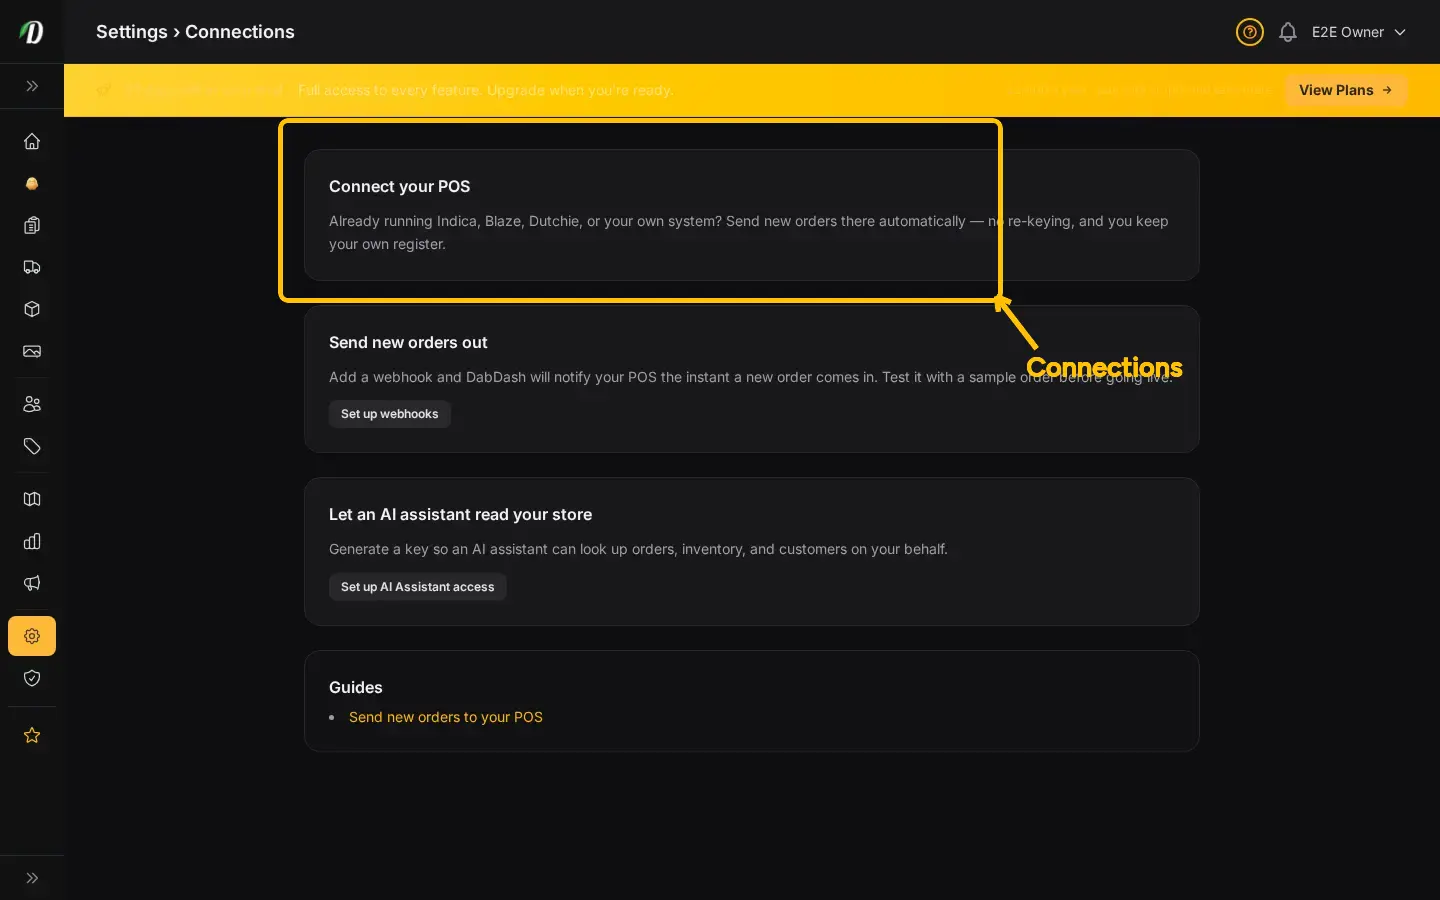Open the megaphone marketing sidebar icon
The image size is (1440, 900).
click(x=32, y=583)
